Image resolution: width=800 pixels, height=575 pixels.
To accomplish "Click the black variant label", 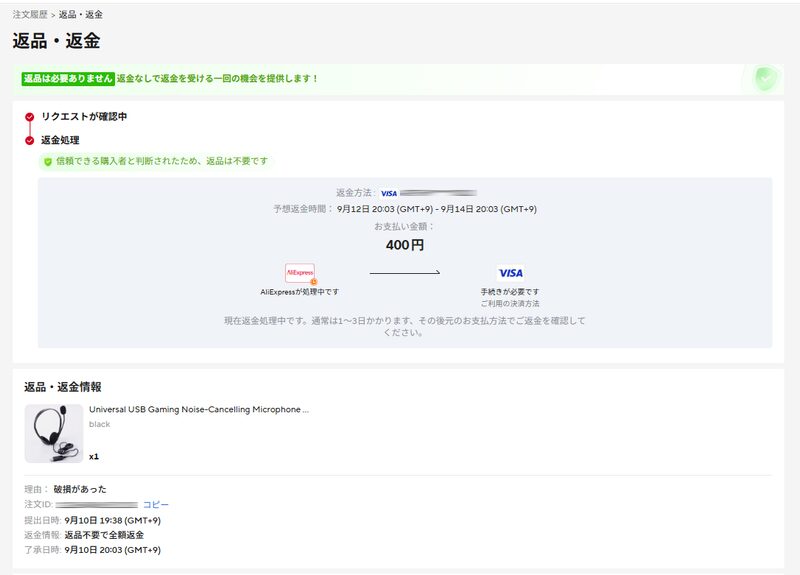I will [x=99, y=424].
